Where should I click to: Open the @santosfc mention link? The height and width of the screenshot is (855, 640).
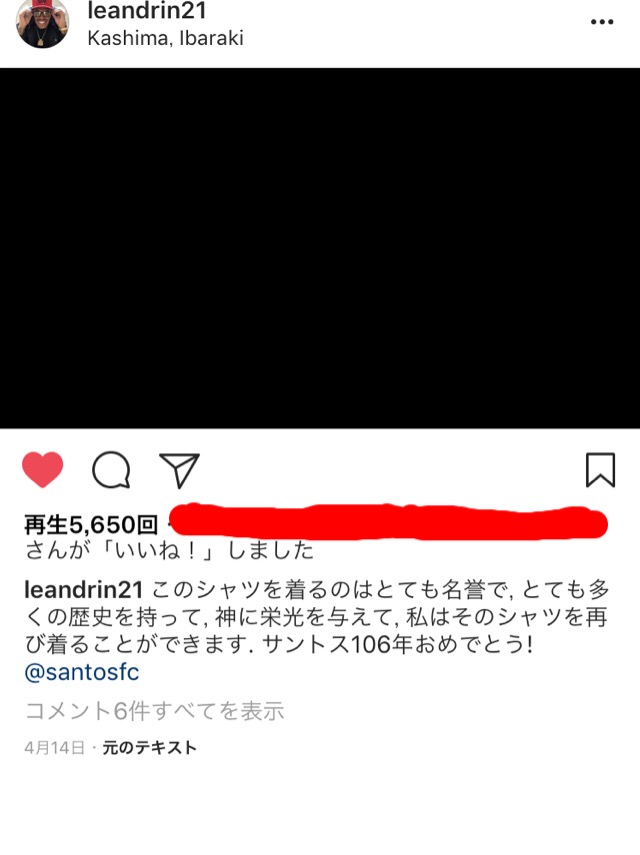coord(82,672)
